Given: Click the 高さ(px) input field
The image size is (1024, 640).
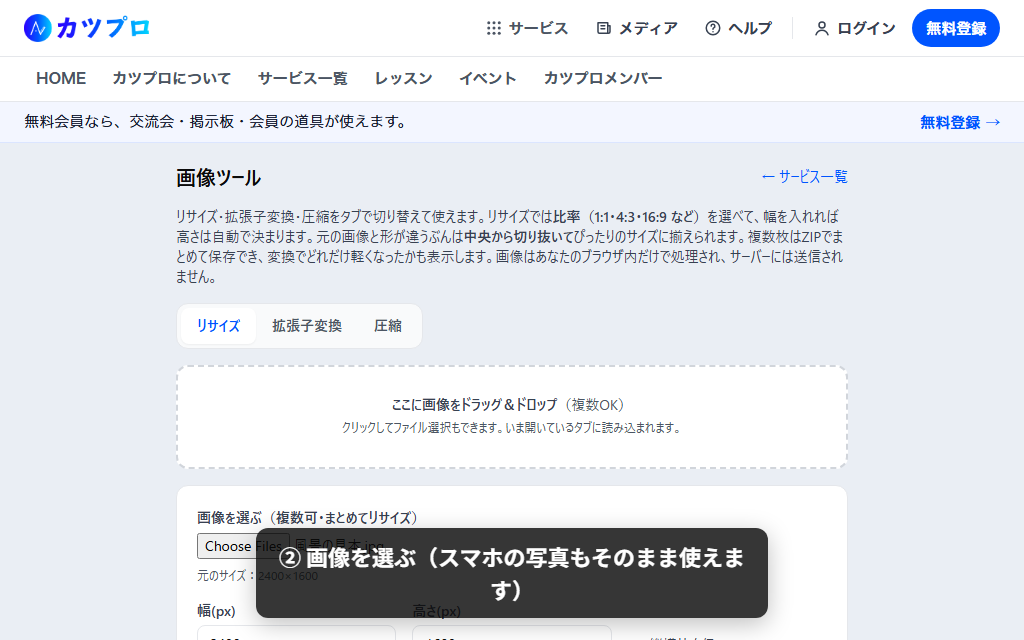Looking at the screenshot, I should [x=511, y=633].
